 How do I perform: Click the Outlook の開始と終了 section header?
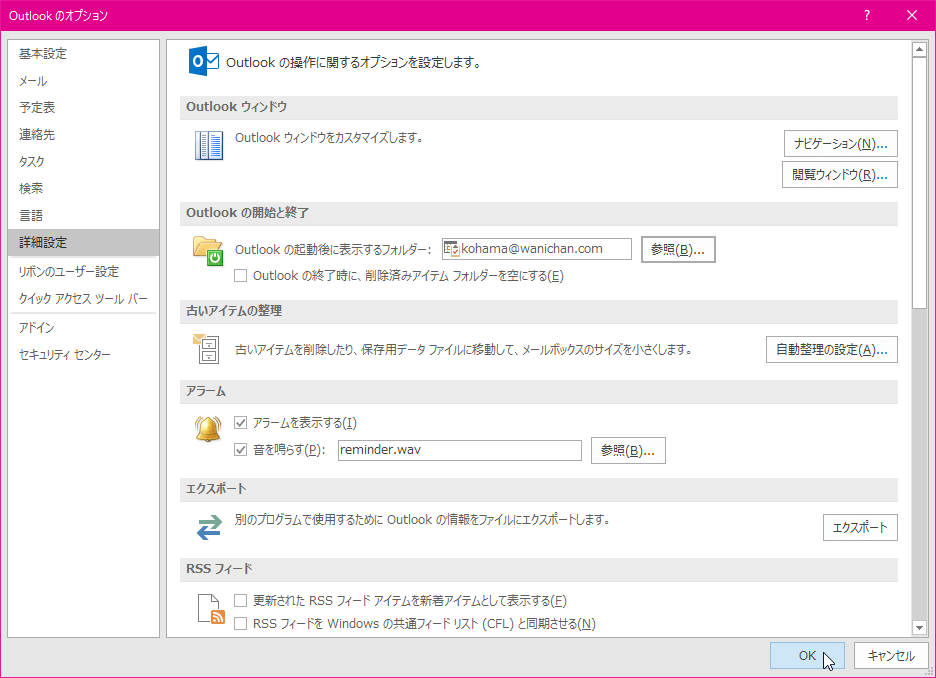tap(539, 213)
